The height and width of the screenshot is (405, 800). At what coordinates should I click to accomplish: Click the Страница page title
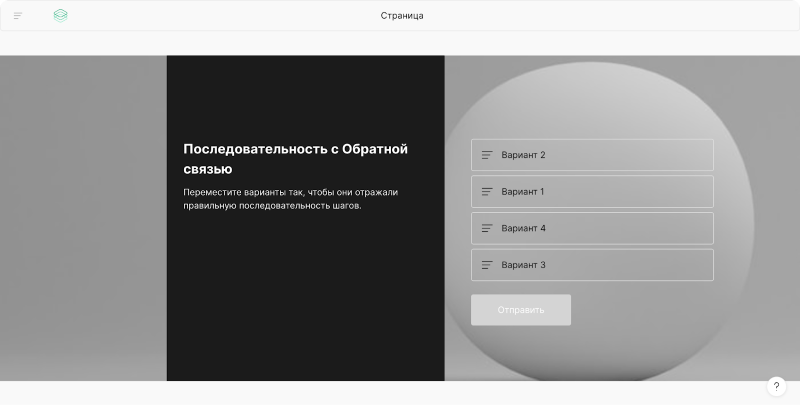[x=401, y=16]
